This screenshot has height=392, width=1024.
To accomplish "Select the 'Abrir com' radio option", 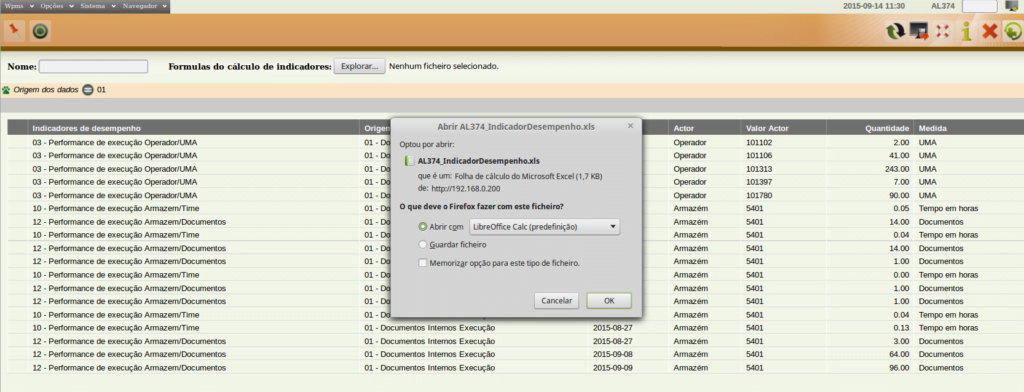I will coord(423,226).
